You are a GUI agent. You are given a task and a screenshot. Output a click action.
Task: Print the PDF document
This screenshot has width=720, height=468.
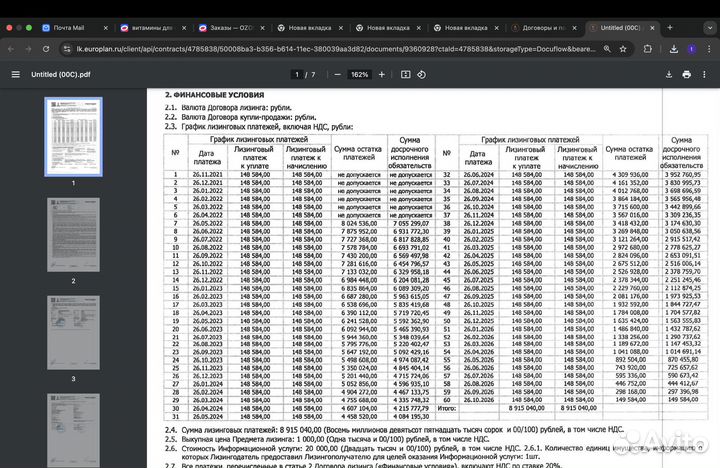pos(687,74)
